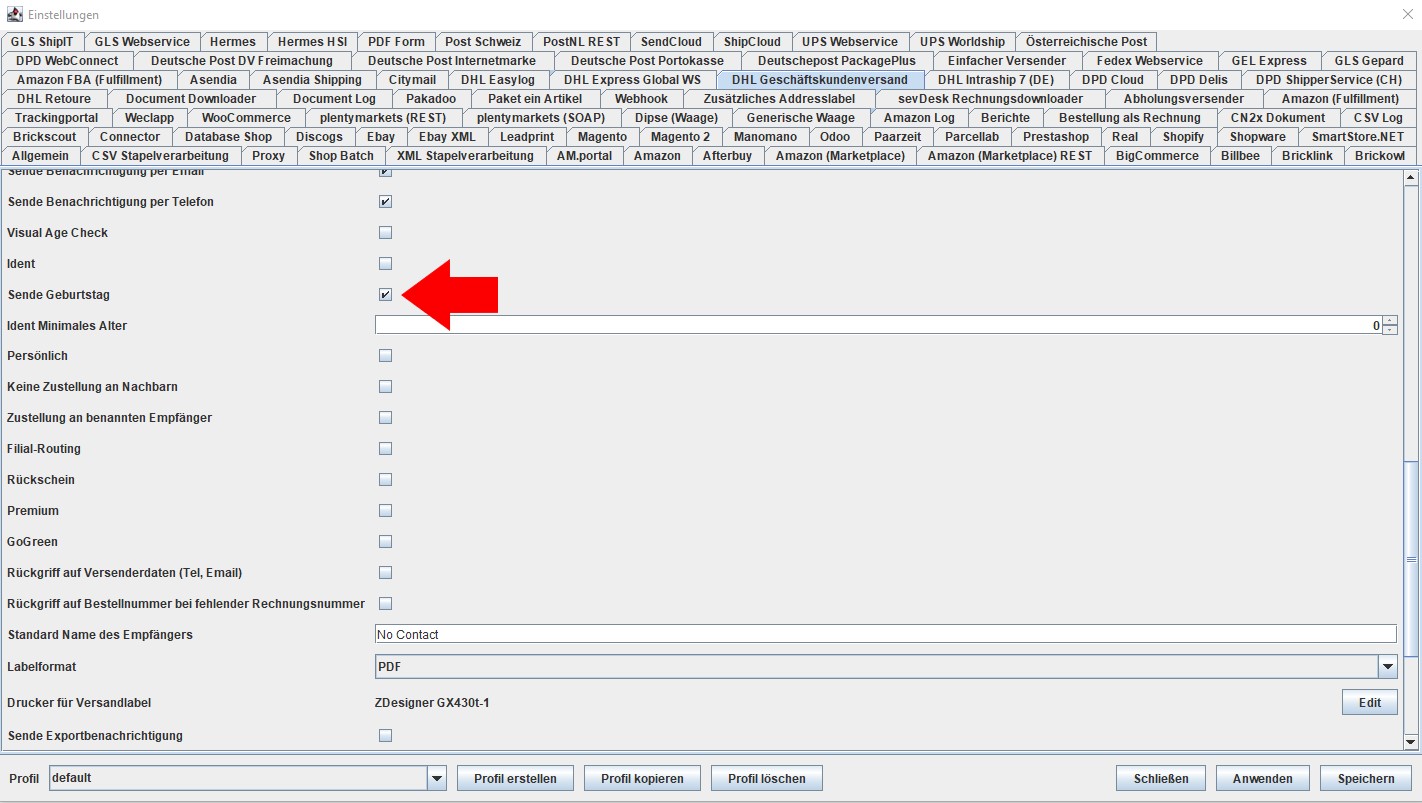Switch to the SendCloud tab
The width and height of the screenshot is (1422, 803).
pos(671,42)
